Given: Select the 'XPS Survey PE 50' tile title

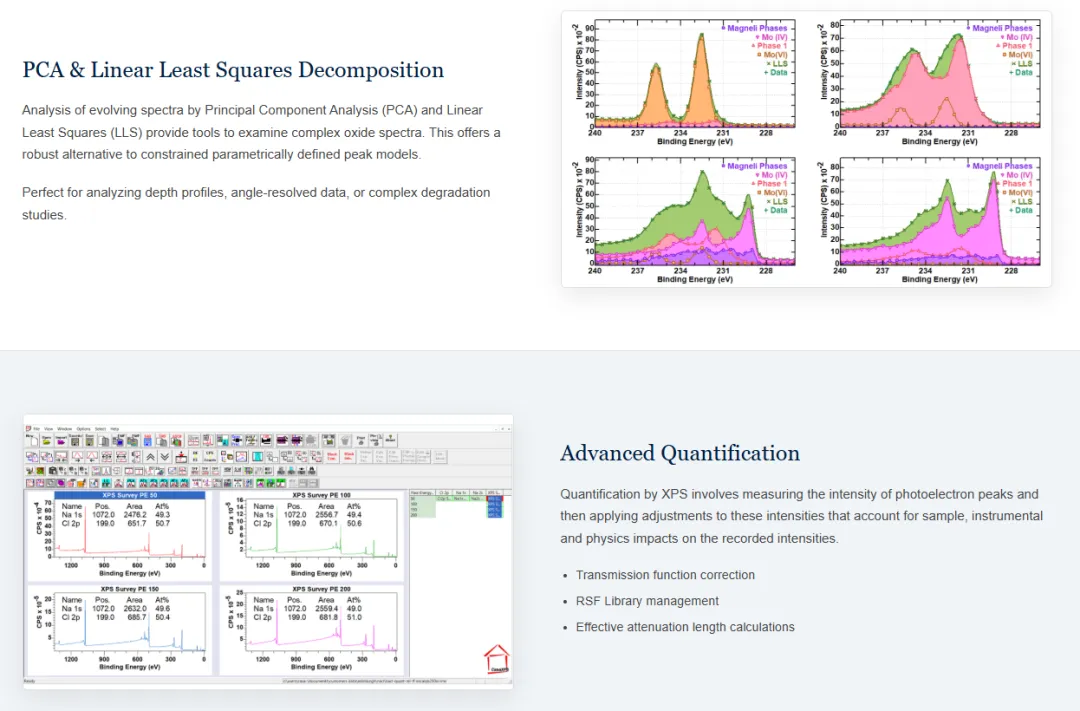Looking at the screenshot, I should 129,495.
